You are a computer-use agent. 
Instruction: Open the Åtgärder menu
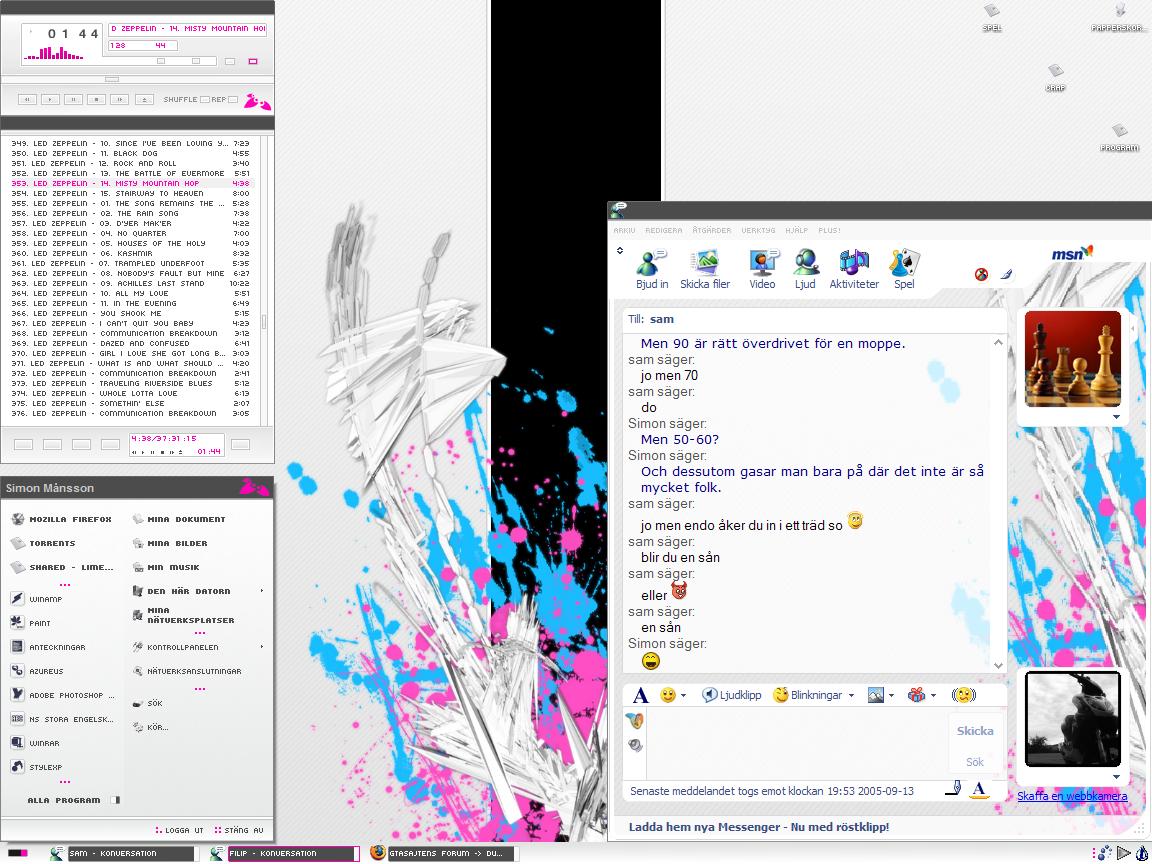coord(712,231)
